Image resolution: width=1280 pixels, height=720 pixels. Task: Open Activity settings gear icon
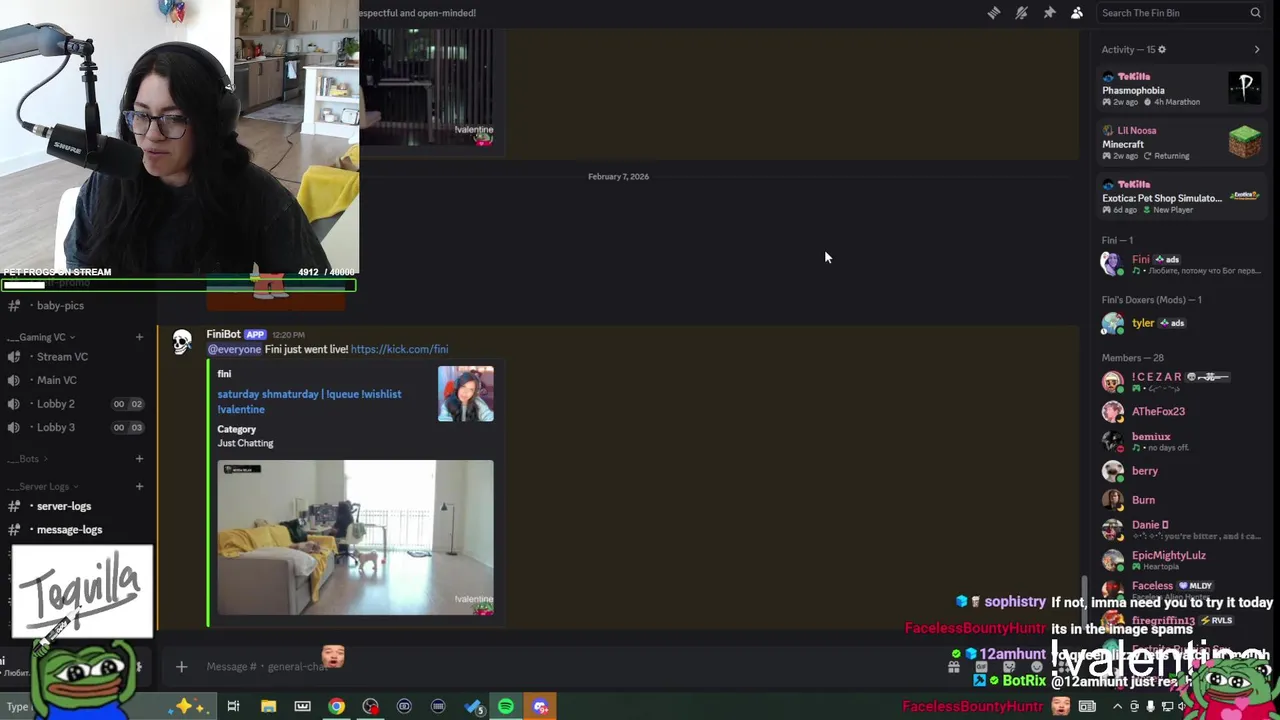pos(1161,49)
